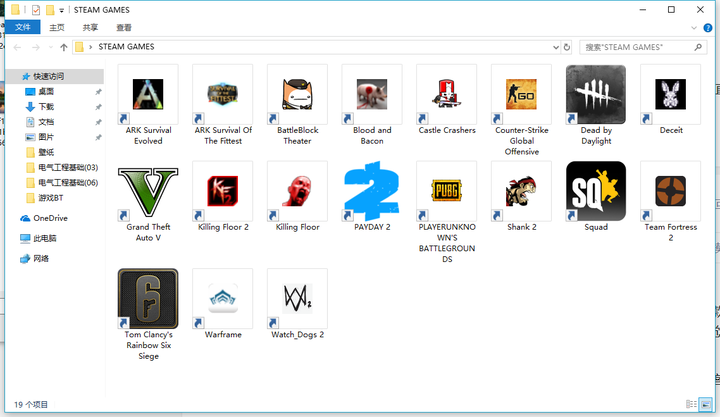
Task: Switch to details list view button
Action: pos(691,405)
